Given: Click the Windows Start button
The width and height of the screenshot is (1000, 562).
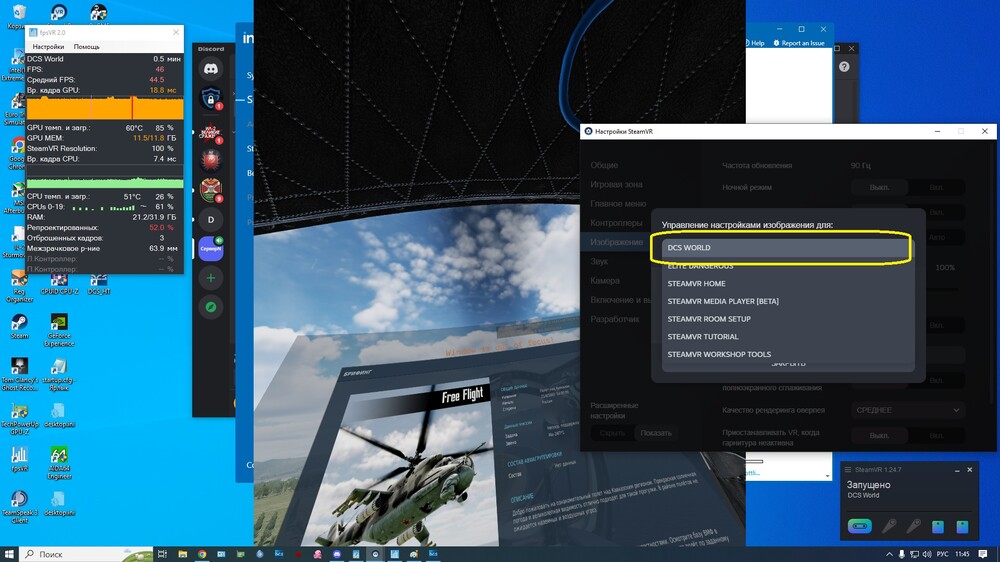Looking at the screenshot, I should pos(9,554).
